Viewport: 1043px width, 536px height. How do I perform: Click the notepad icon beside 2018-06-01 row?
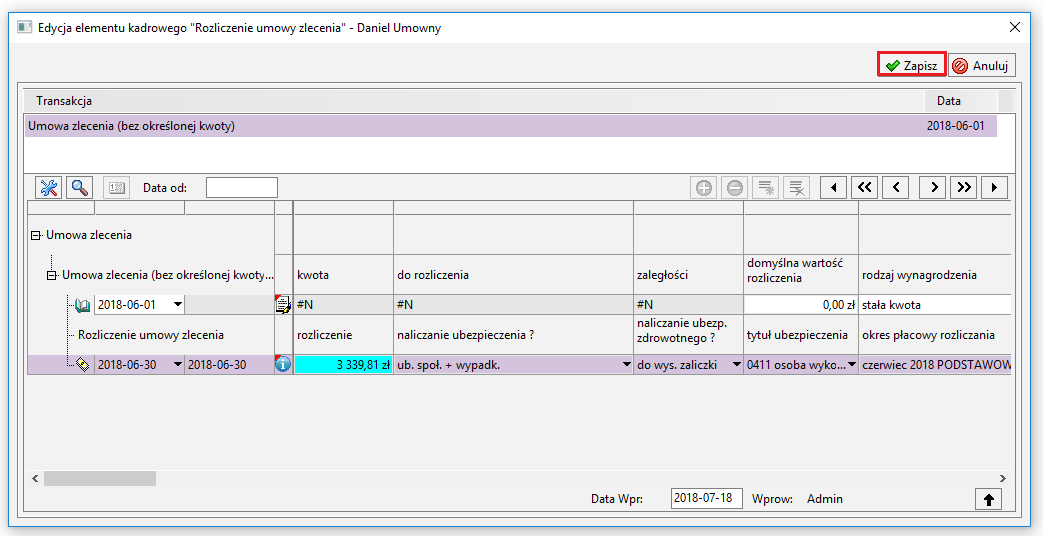(283, 305)
